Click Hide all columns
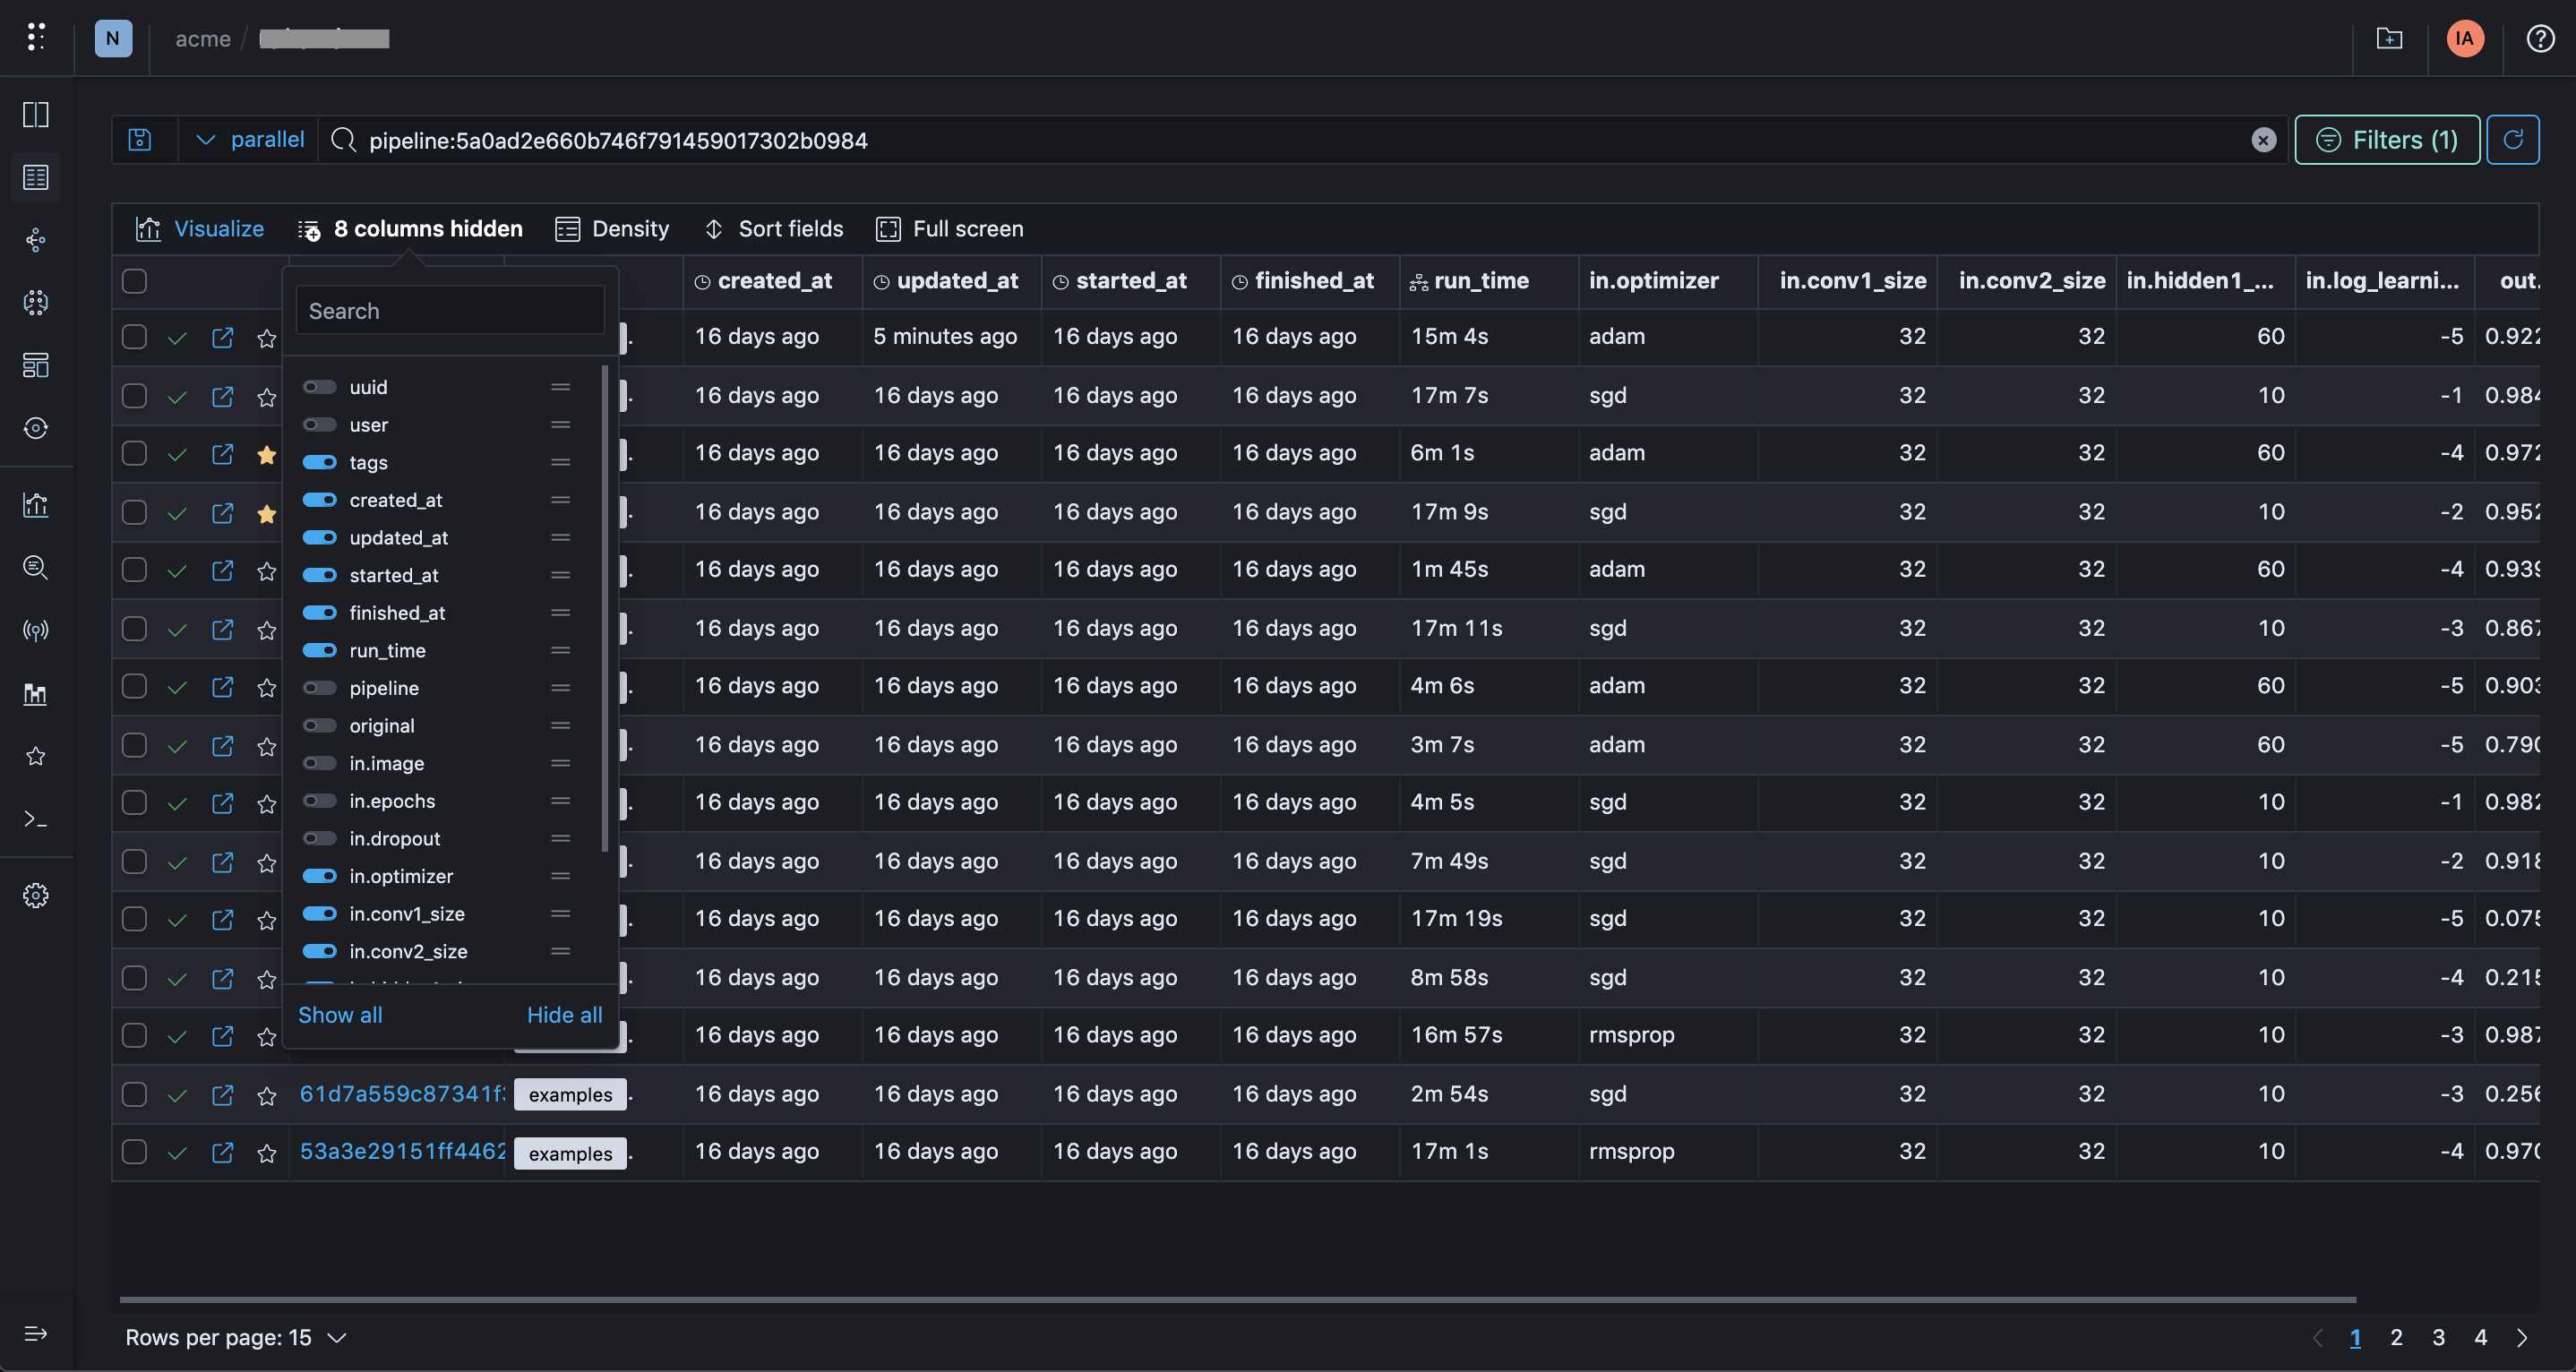 pos(564,1015)
